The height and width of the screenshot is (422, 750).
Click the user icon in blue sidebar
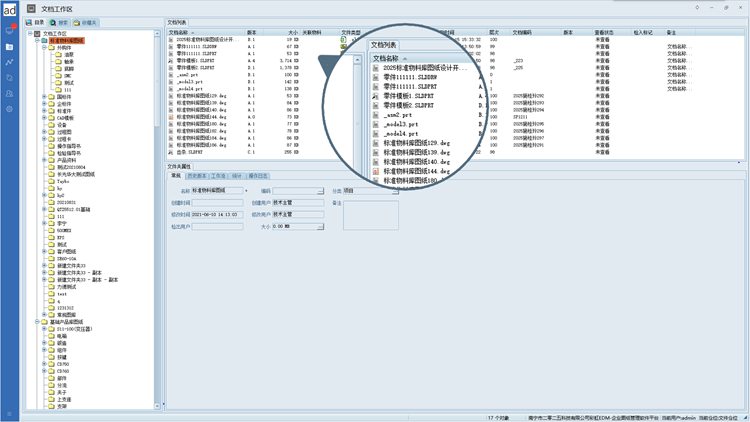pyautogui.click(x=9, y=92)
